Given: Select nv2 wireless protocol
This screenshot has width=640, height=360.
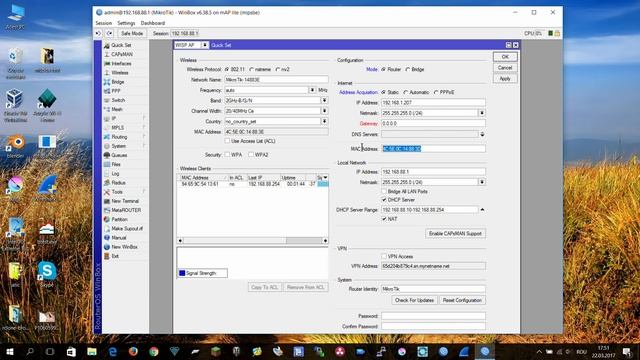Looking at the screenshot, I should pyautogui.click(x=278, y=69).
